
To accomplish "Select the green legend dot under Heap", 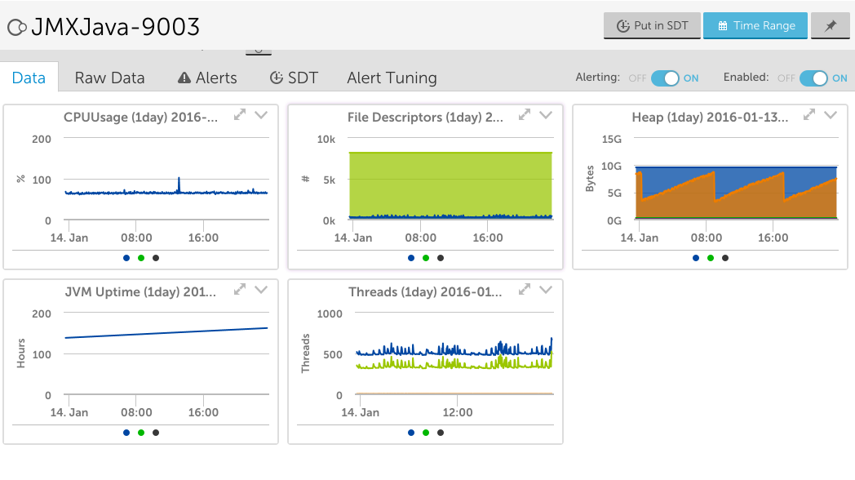I will click(x=711, y=258).
